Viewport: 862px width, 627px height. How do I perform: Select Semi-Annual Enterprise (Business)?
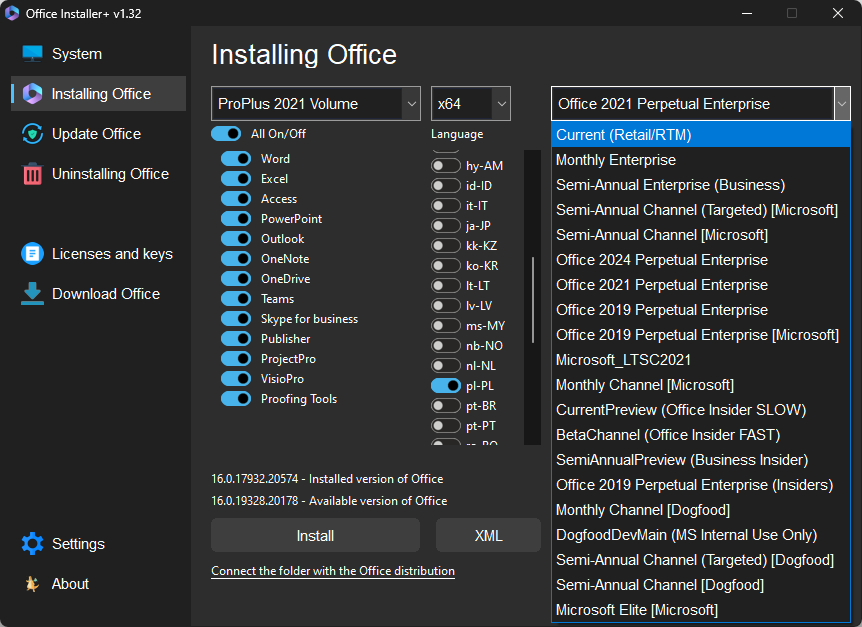click(x=700, y=185)
